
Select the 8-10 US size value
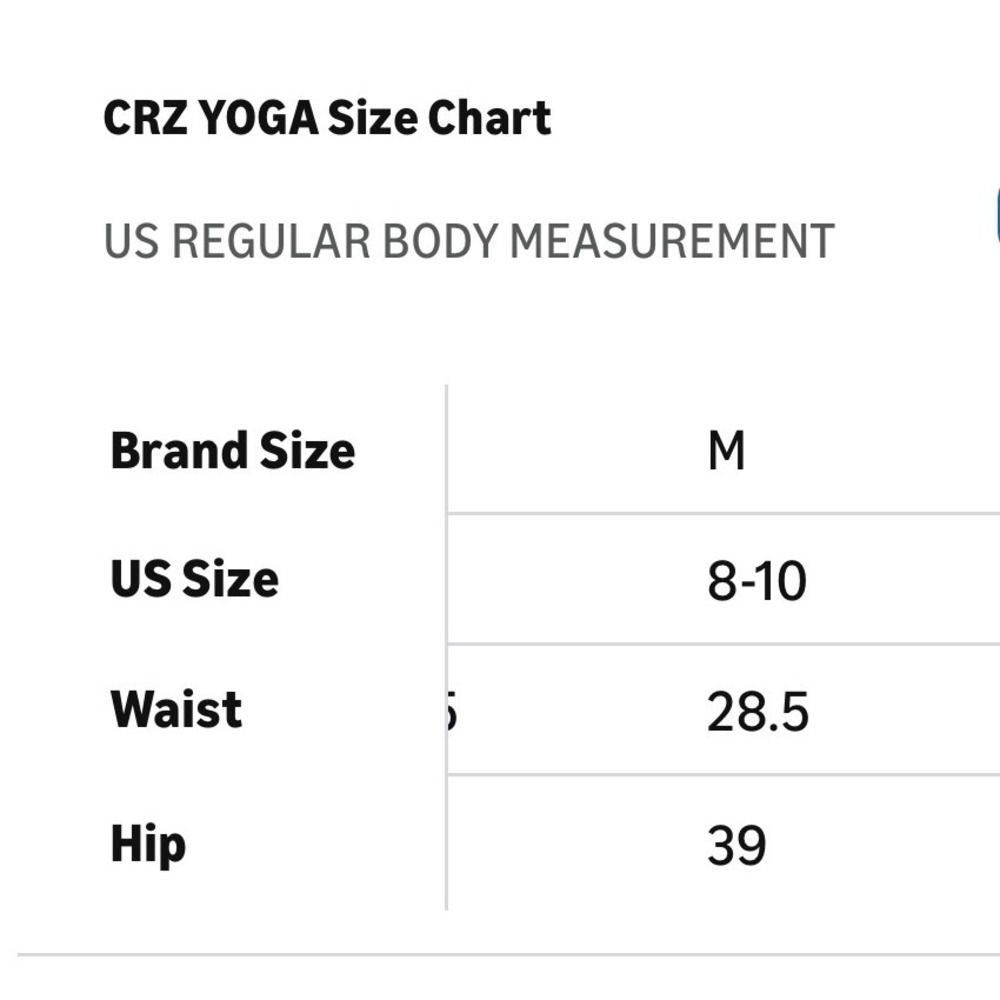756,581
